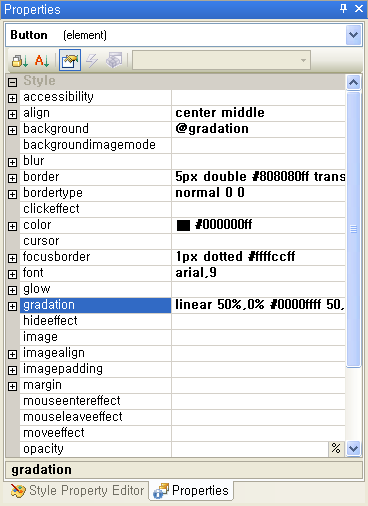368x506 pixels.
Task: Select the backgroundimagemode property row
Action: point(183,145)
